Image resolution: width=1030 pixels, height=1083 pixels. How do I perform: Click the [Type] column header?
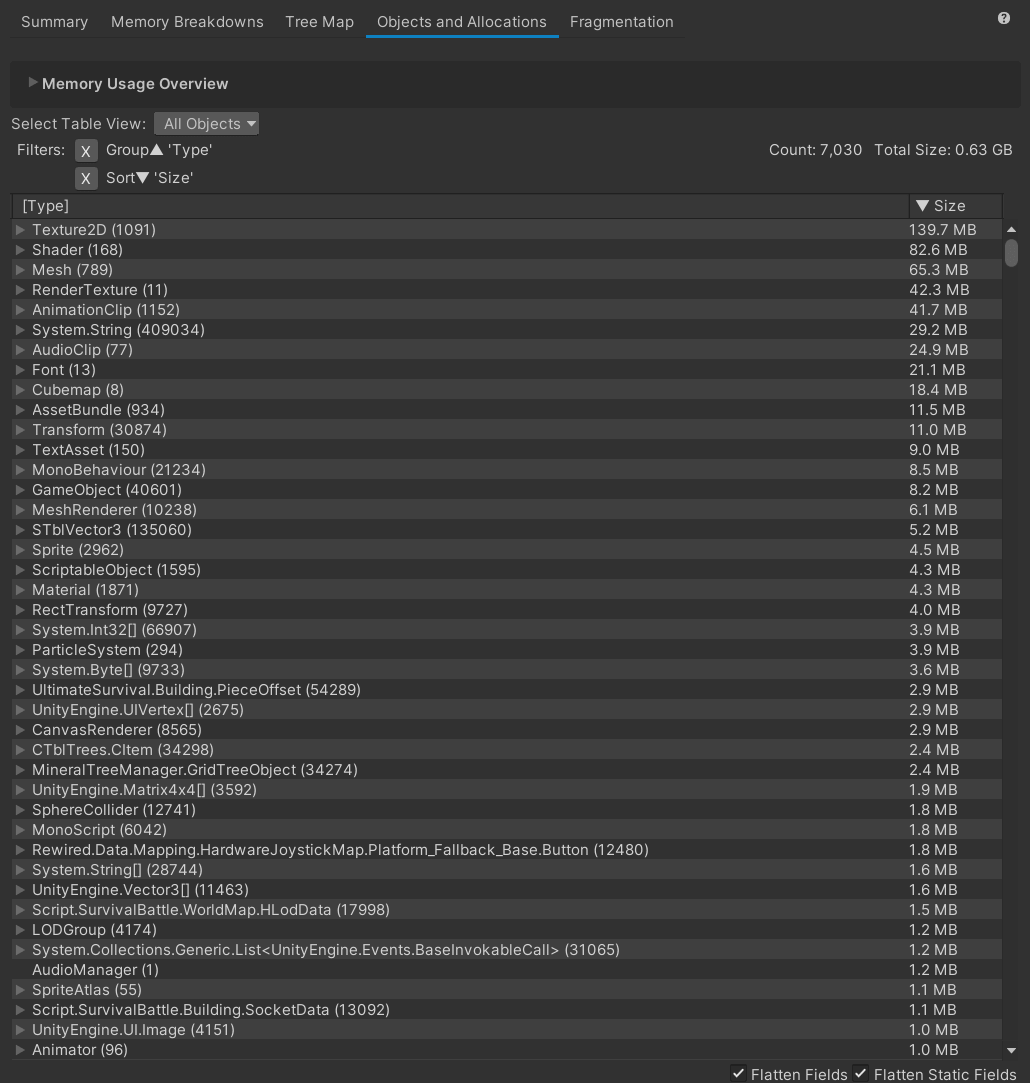click(460, 206)
